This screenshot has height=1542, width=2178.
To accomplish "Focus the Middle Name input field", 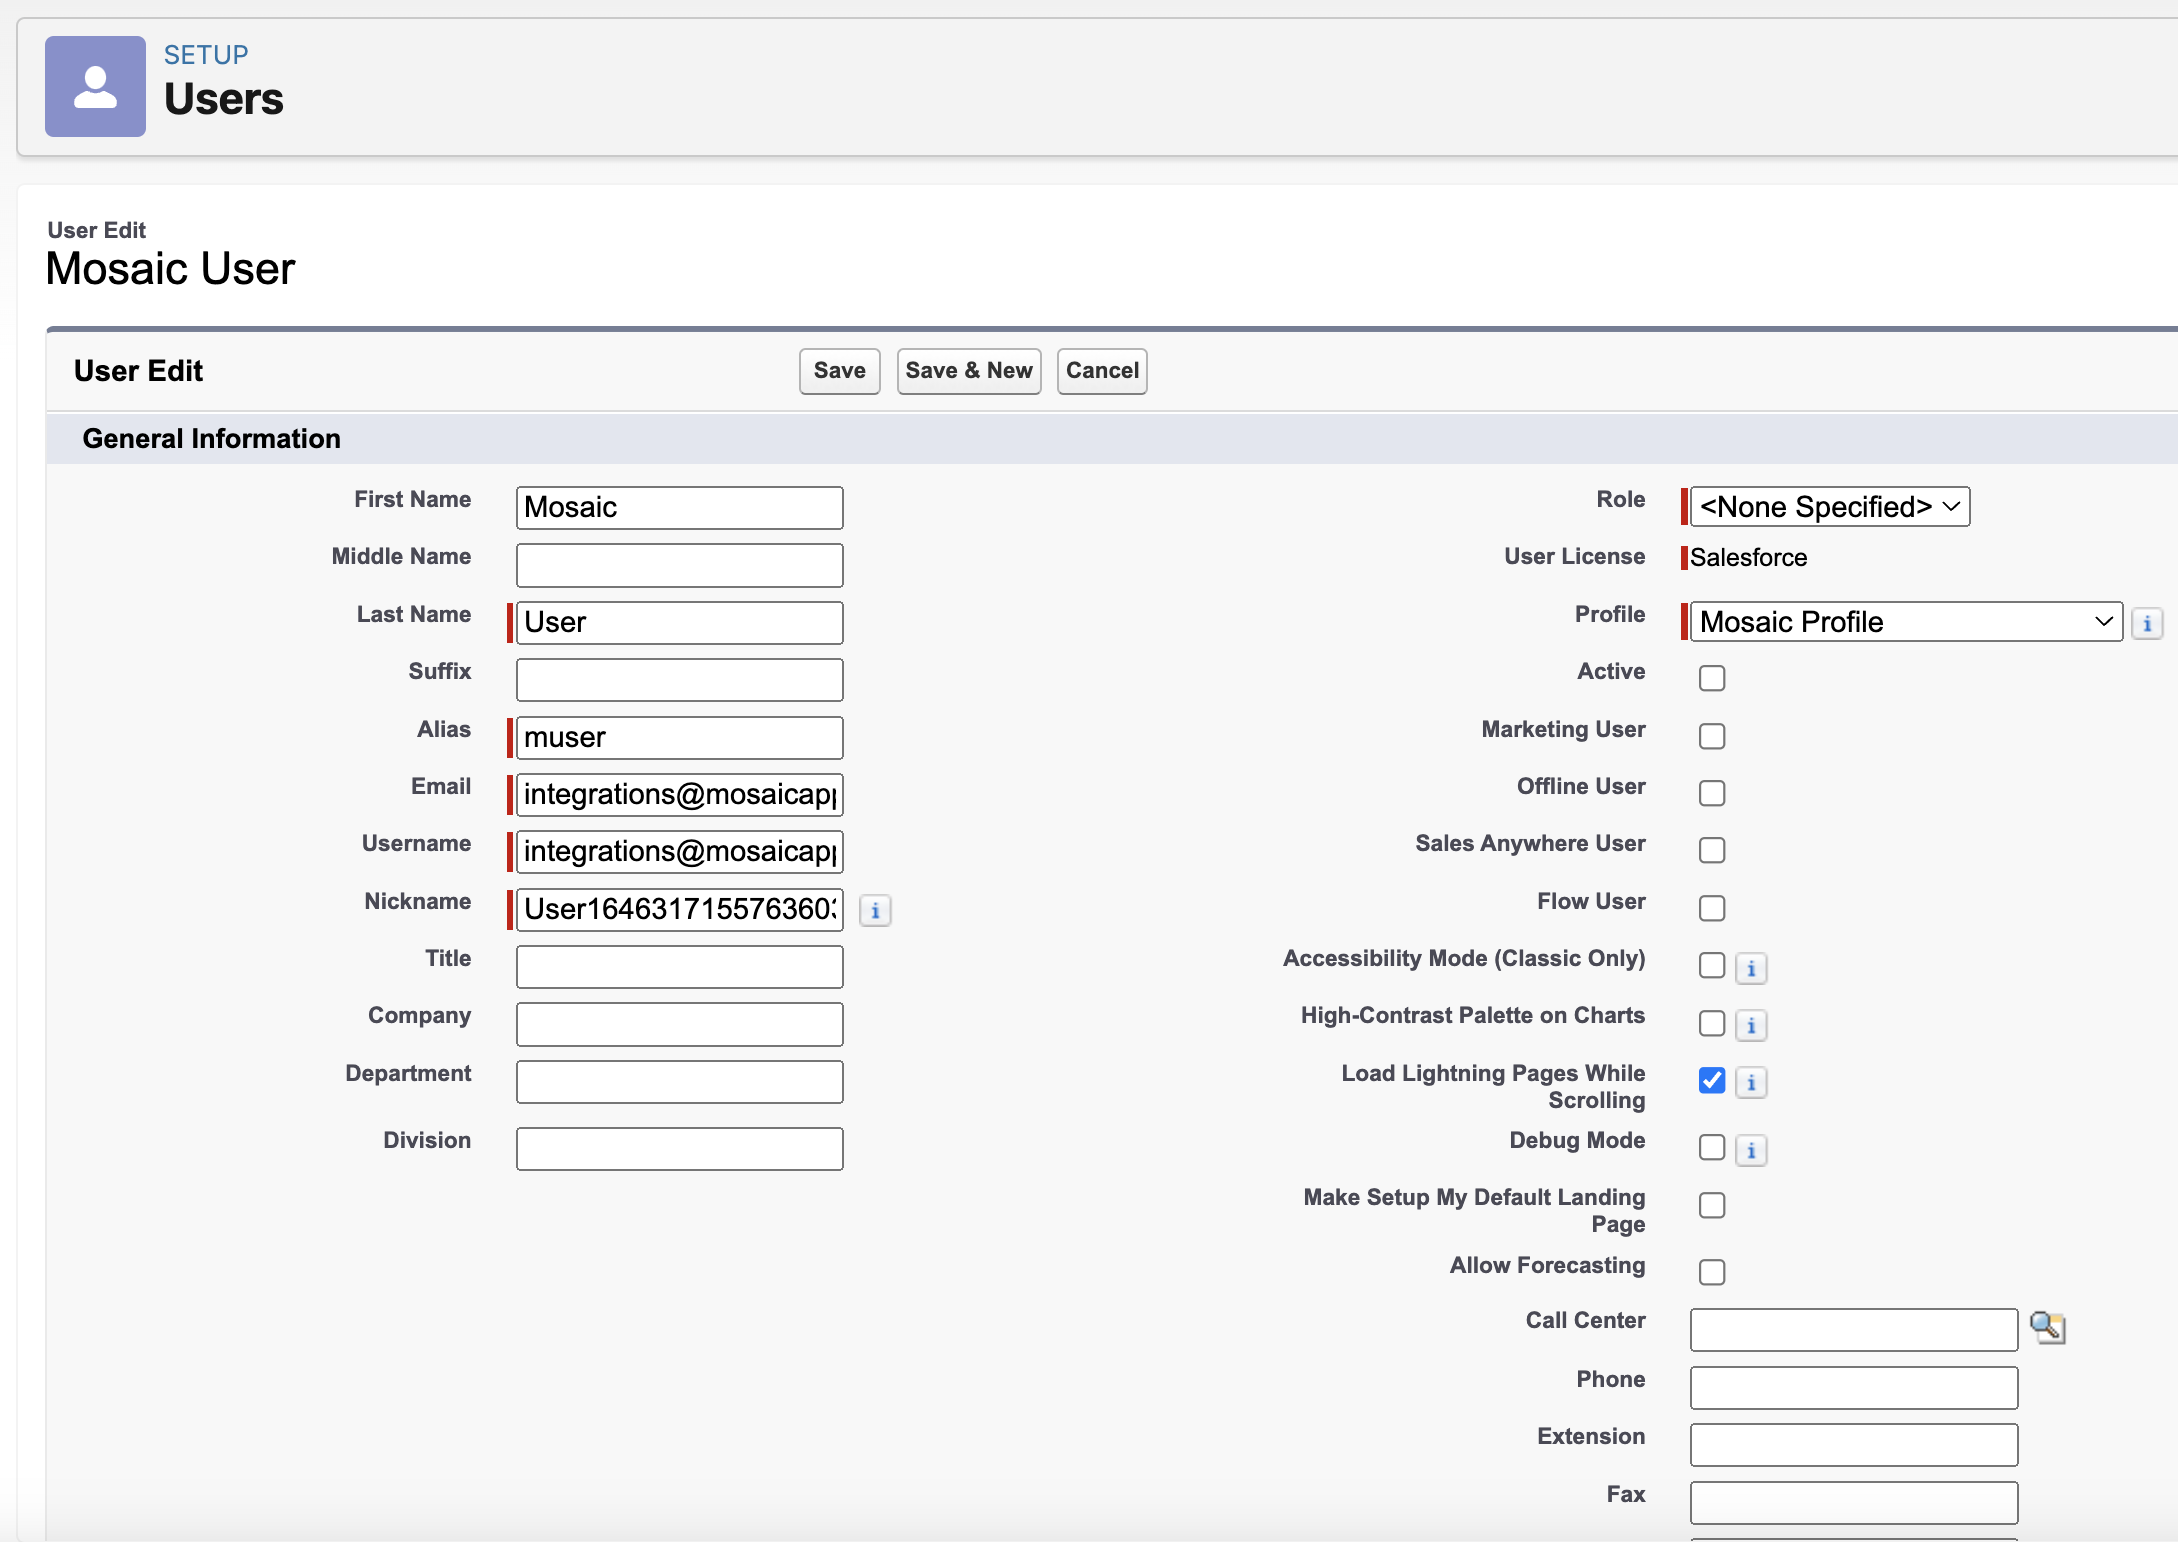I will (679, 565).
